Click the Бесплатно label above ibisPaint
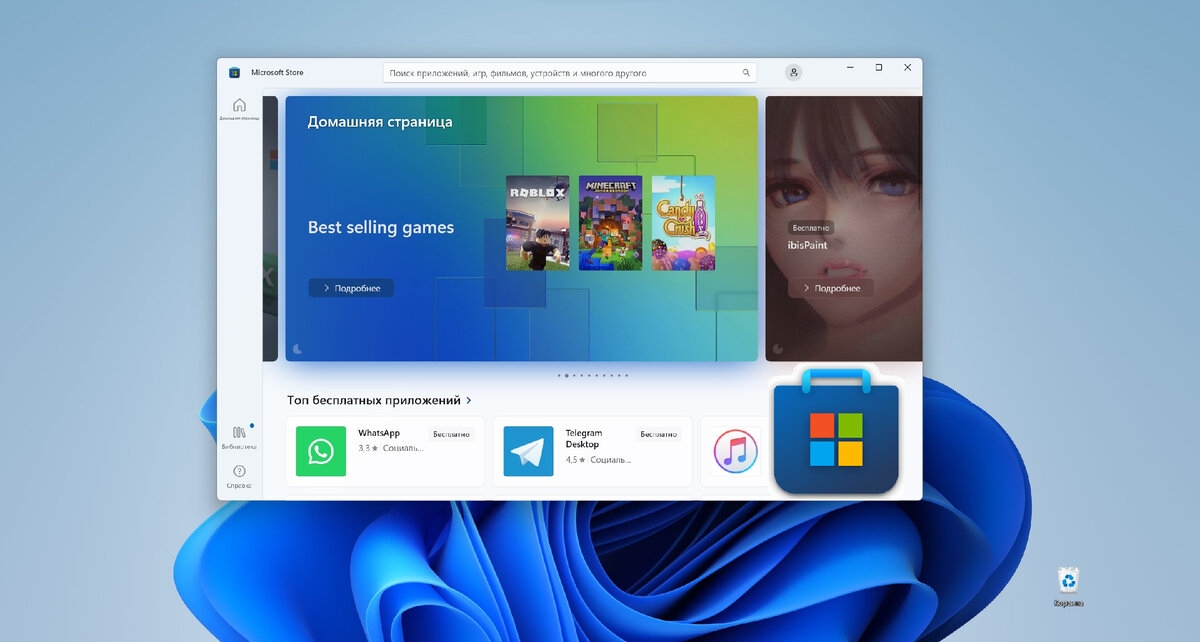This screenshot has height=642, width=1200. (x=810, y=228)
